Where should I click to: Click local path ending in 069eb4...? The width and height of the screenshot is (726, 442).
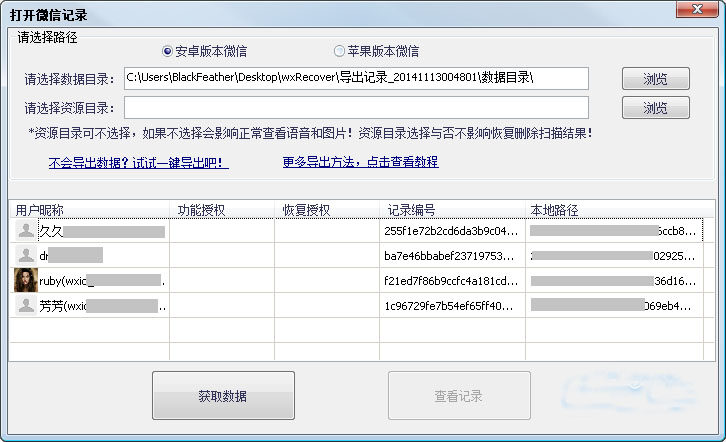[611, 306]
